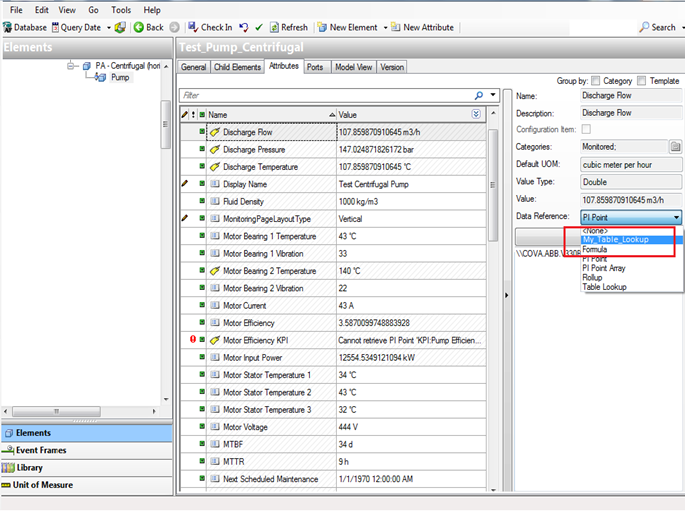Select Motor Bearing 2 Vibration row

coord(333,288)
